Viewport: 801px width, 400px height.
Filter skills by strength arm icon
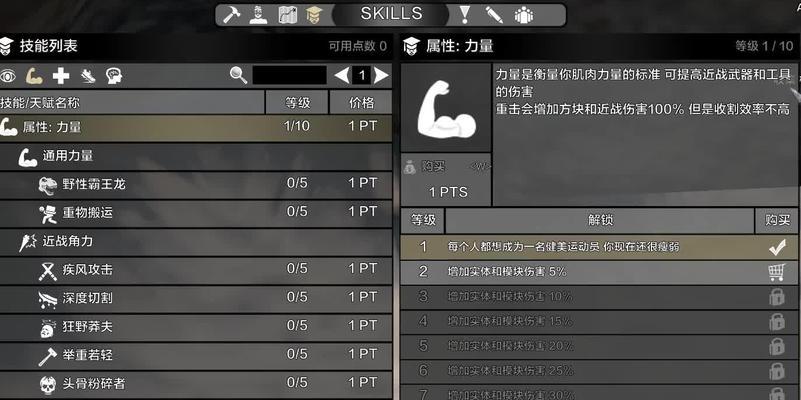coord(34,76)
